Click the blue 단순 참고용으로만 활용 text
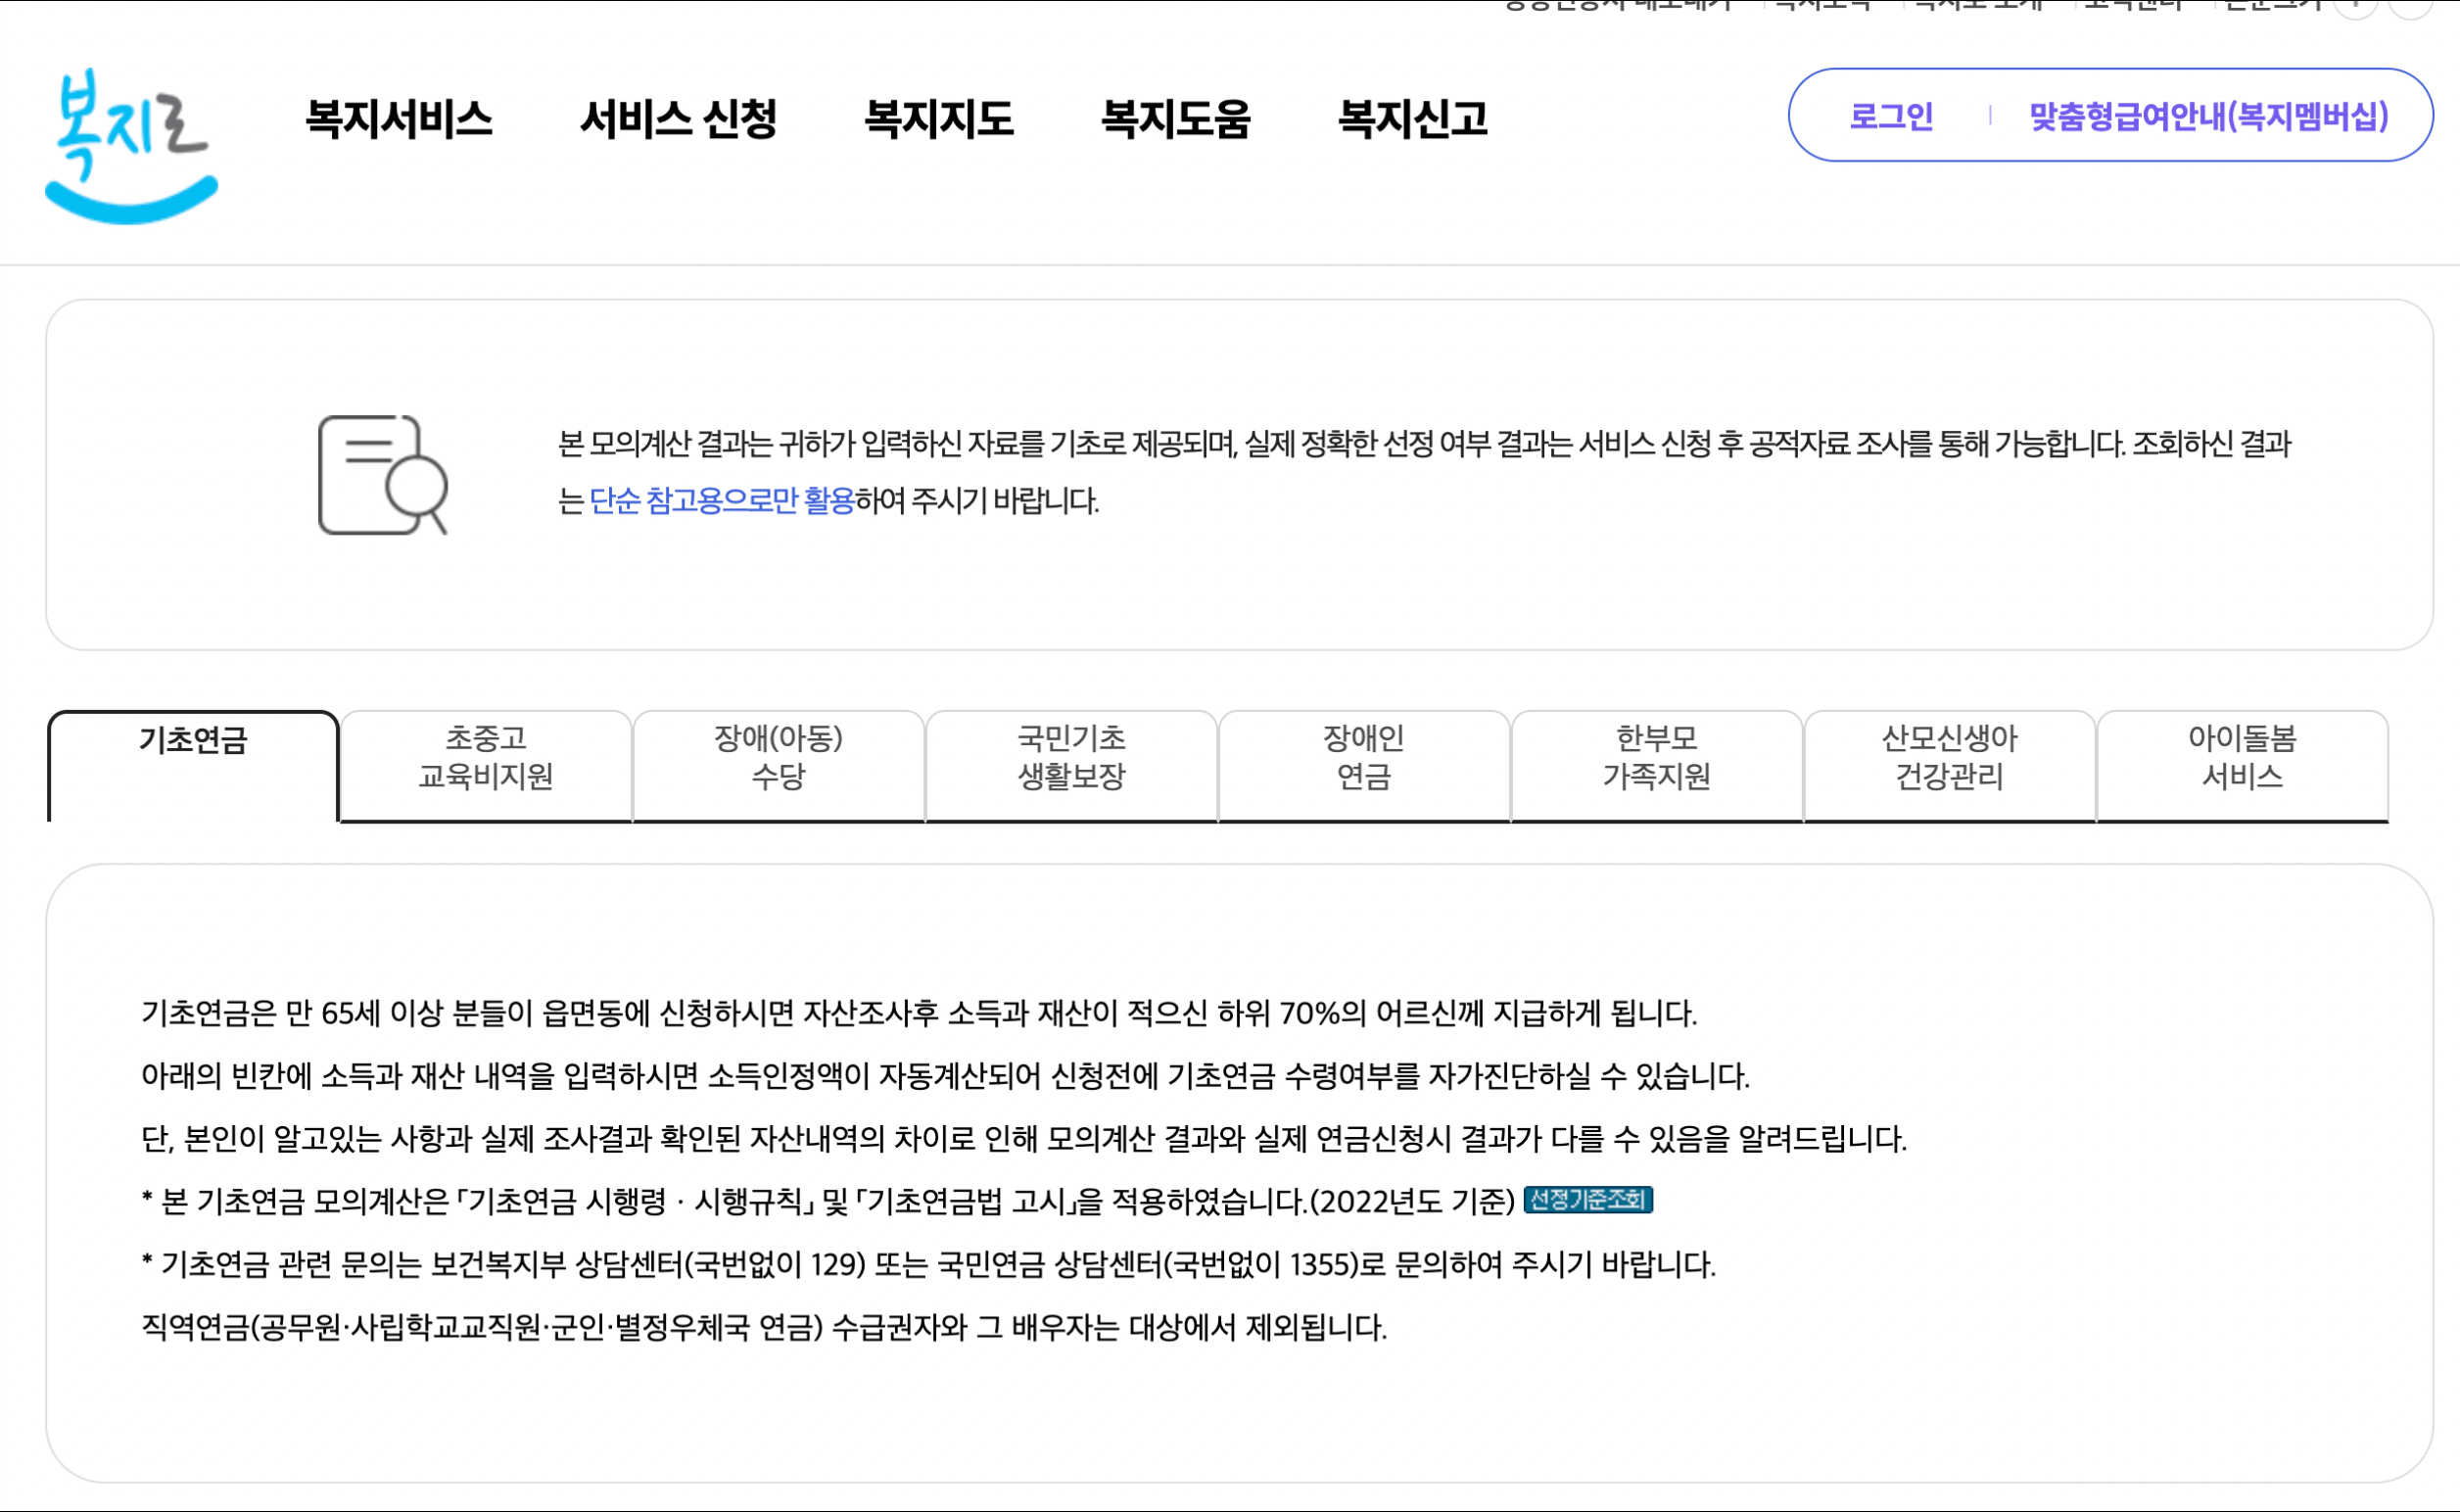The width and height of the screenshot is (2460, 1512). coord(721,500)
